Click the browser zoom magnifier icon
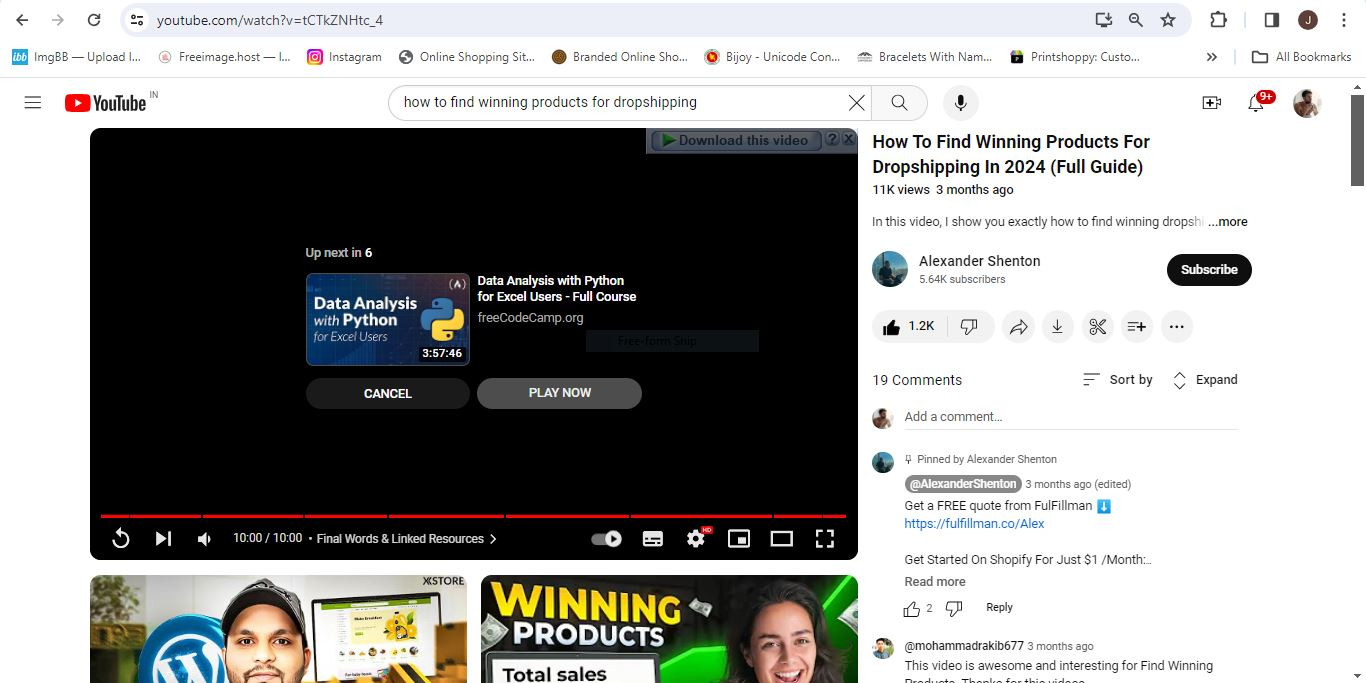The image size is (1366, 683). (x=1136, y=20)
